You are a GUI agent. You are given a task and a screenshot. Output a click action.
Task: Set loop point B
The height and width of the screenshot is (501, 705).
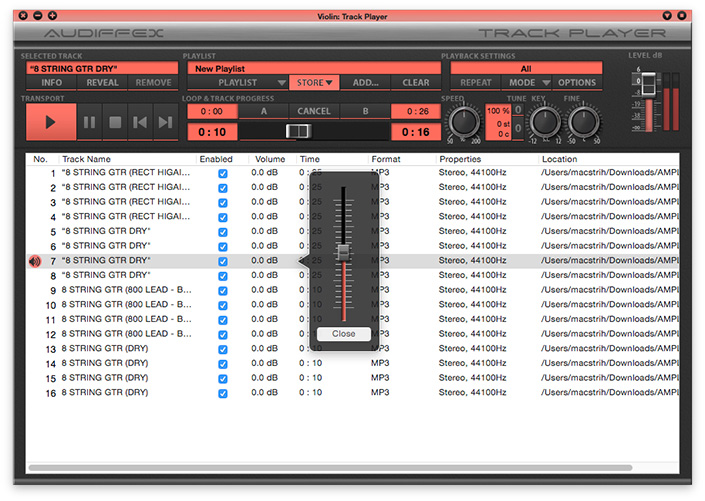point(365,111)
